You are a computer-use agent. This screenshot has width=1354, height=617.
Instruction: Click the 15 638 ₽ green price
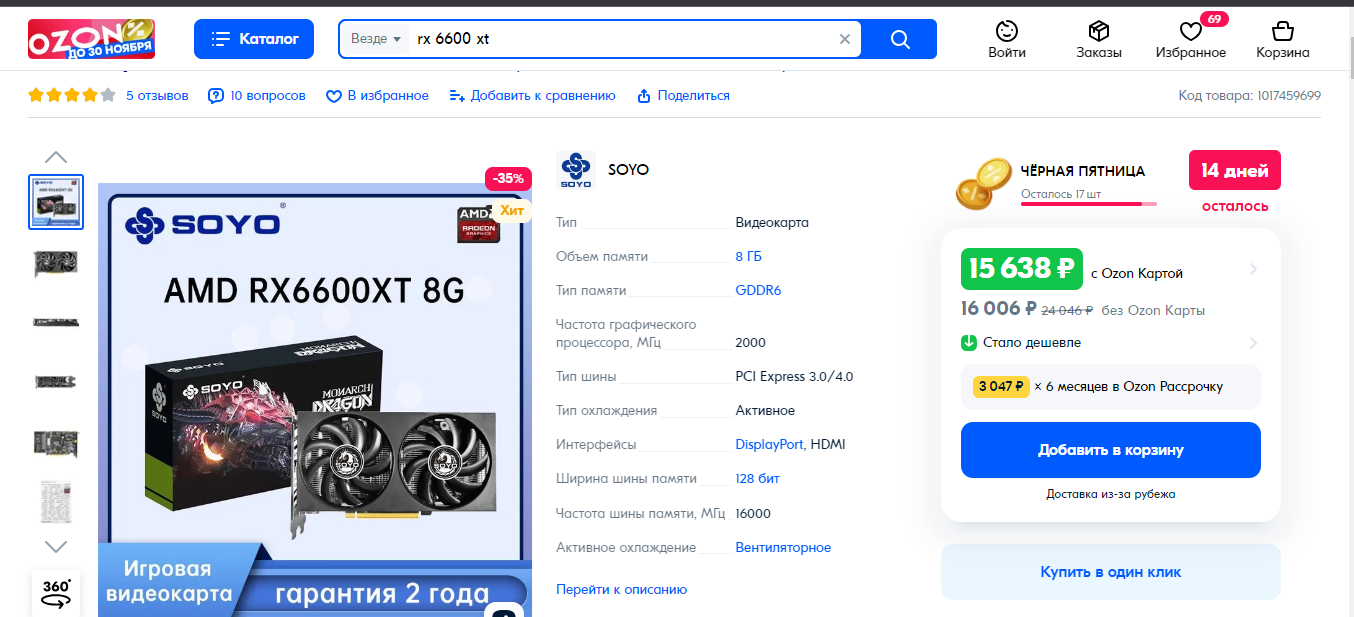pos(1021,268)
